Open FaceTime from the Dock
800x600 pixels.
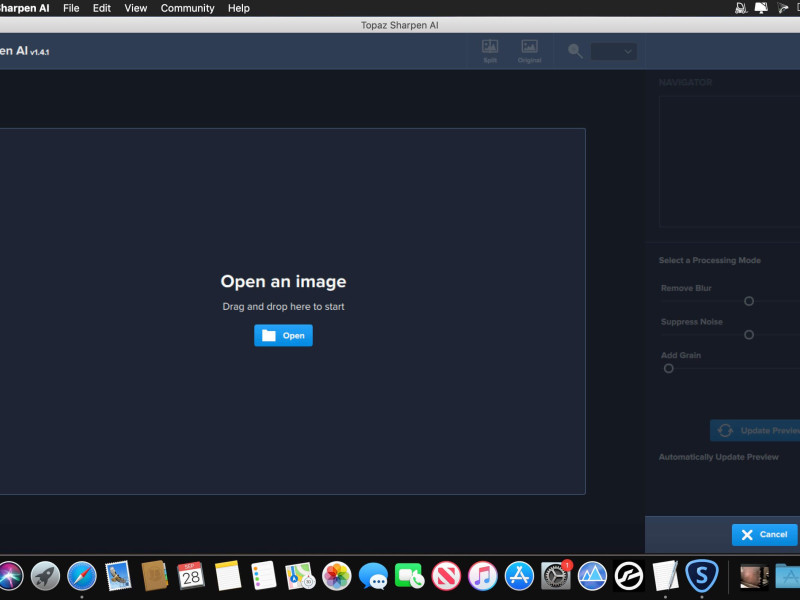click(x=410, y=576)
